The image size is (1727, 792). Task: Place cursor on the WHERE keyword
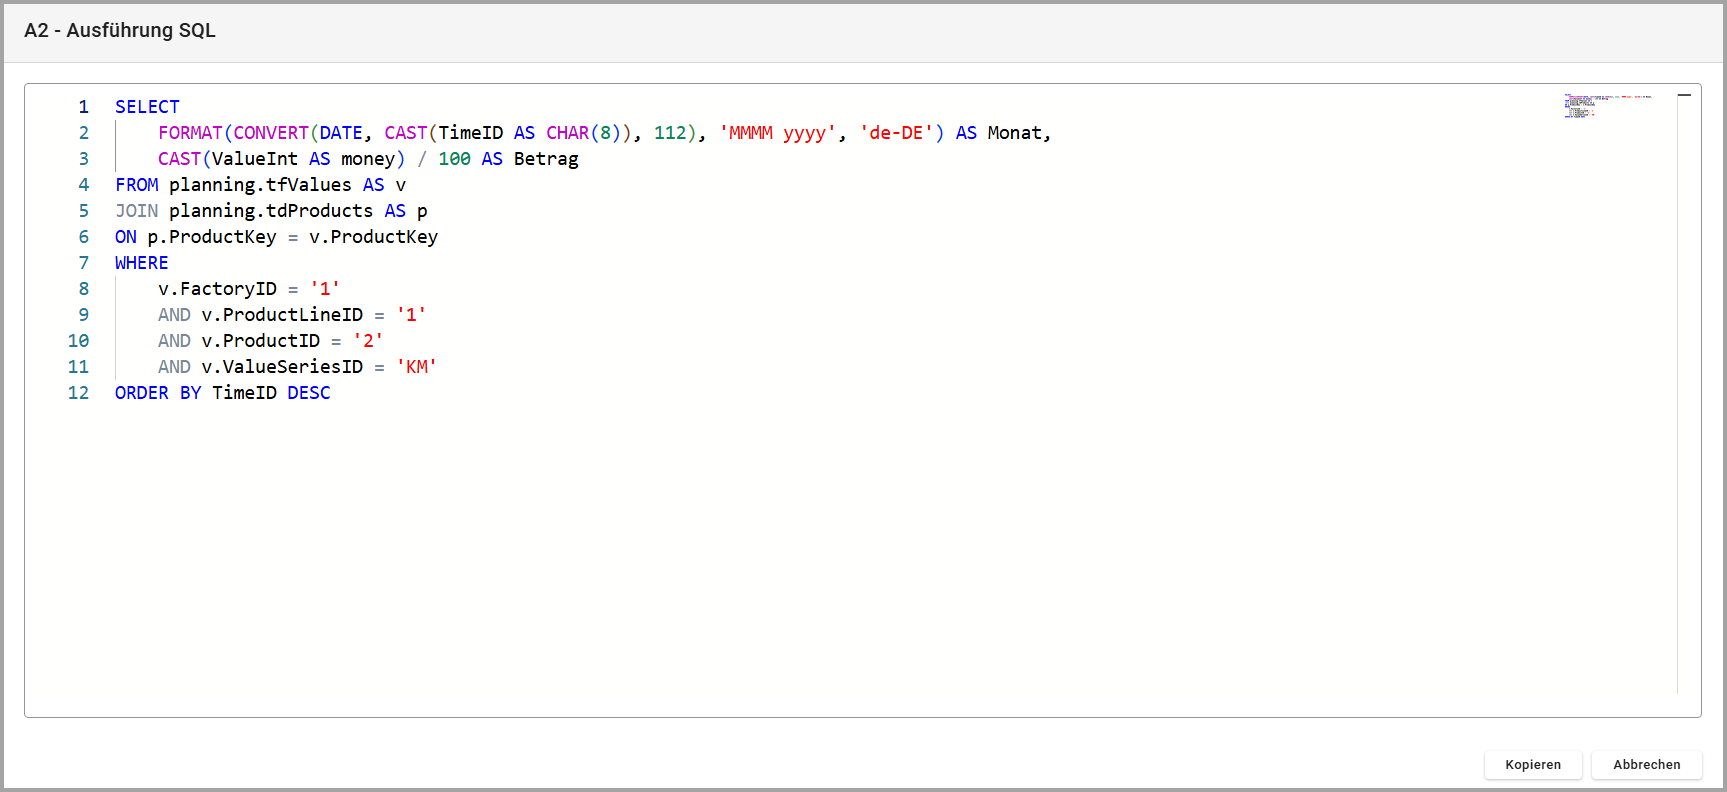141,263
